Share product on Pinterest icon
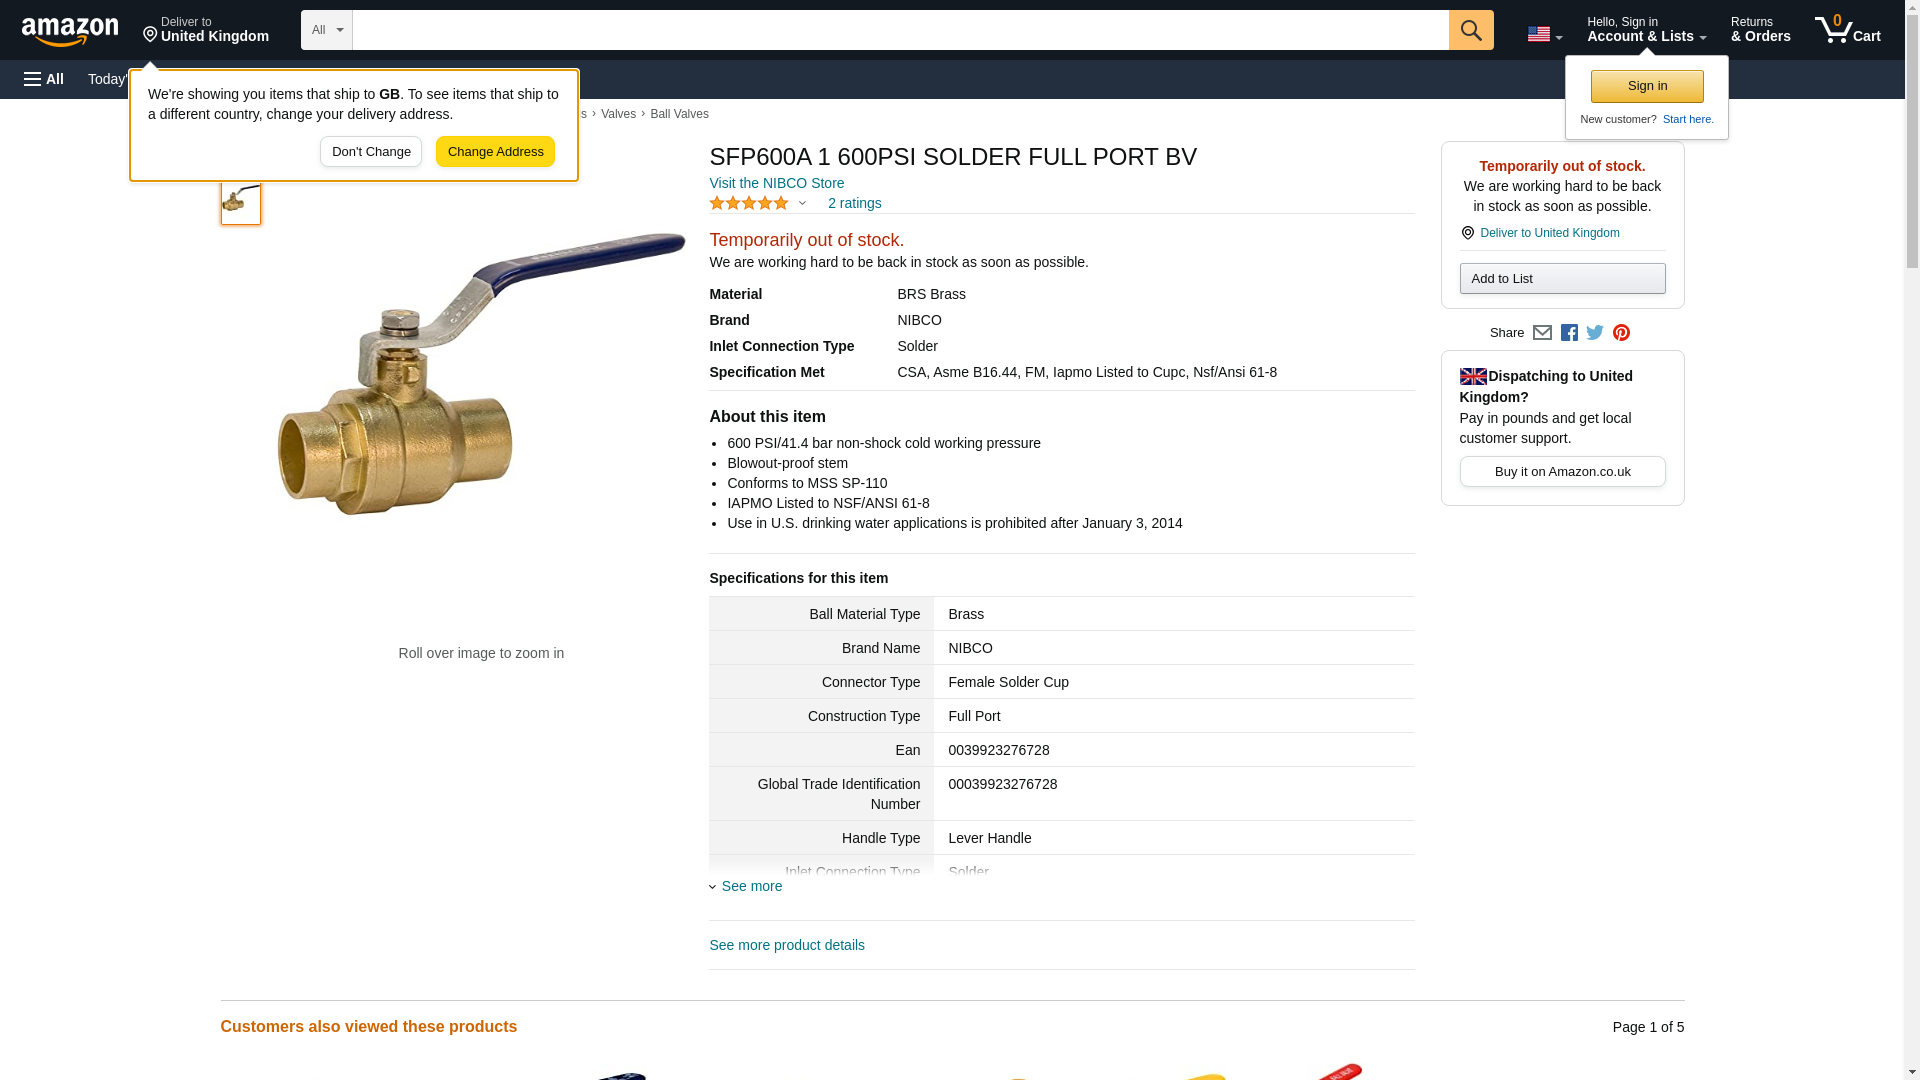Image resolution: width=1920 pixels, height=1080 pixels. 1621,333
